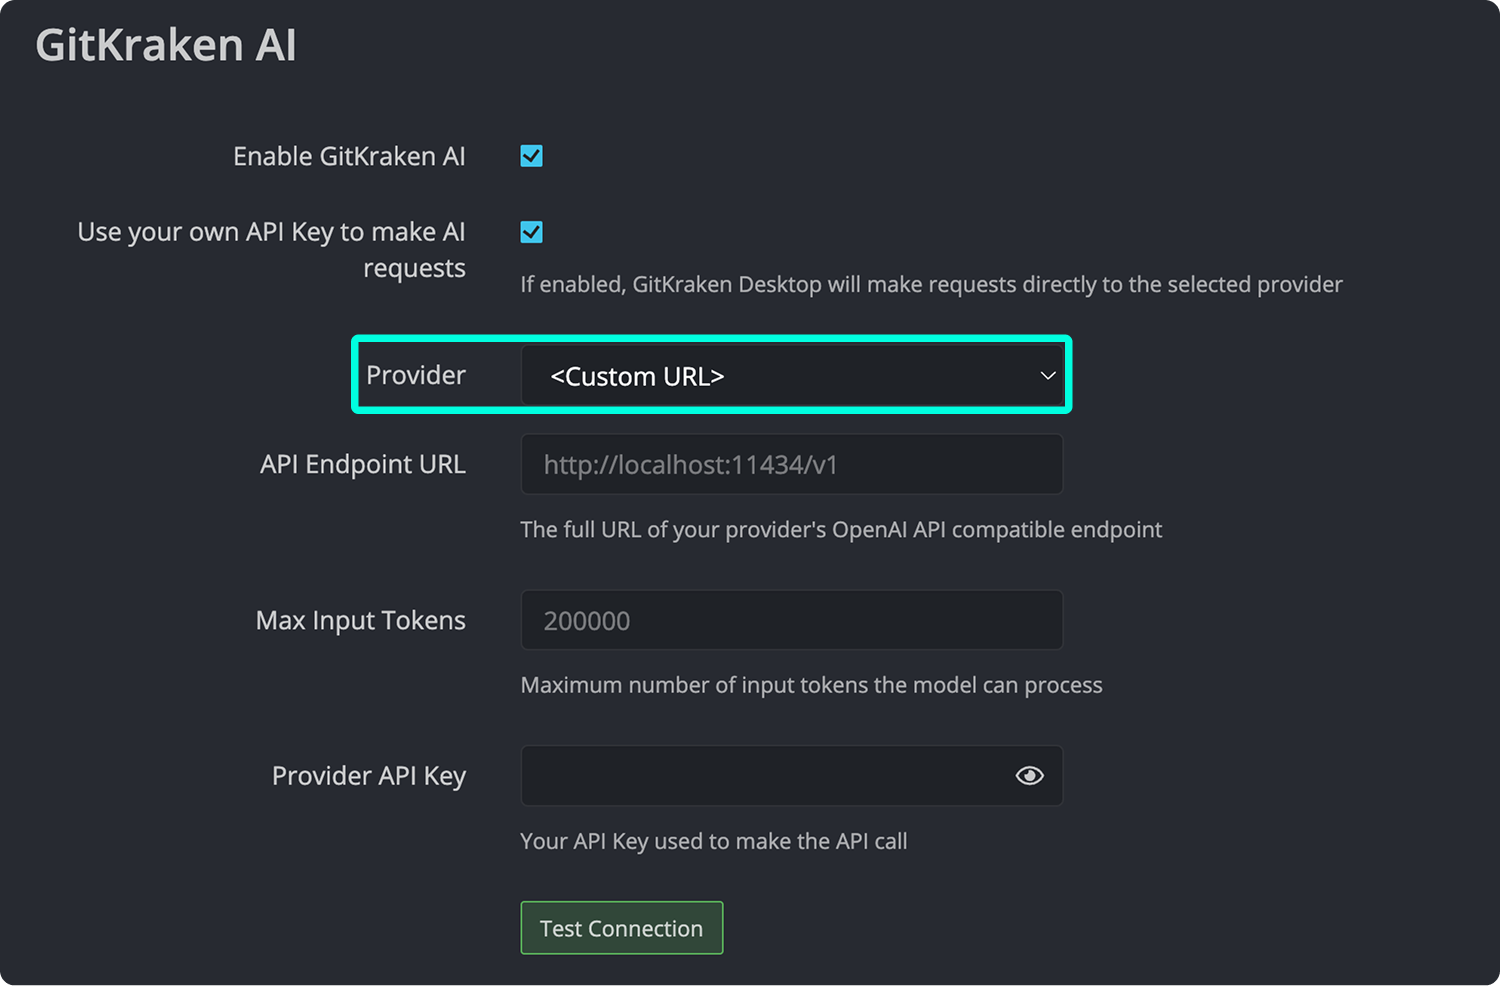The height and width of the screenshot is (986, 1500).
Task: Focus the Provider API Key input box
Action: (x=760, y=775)
